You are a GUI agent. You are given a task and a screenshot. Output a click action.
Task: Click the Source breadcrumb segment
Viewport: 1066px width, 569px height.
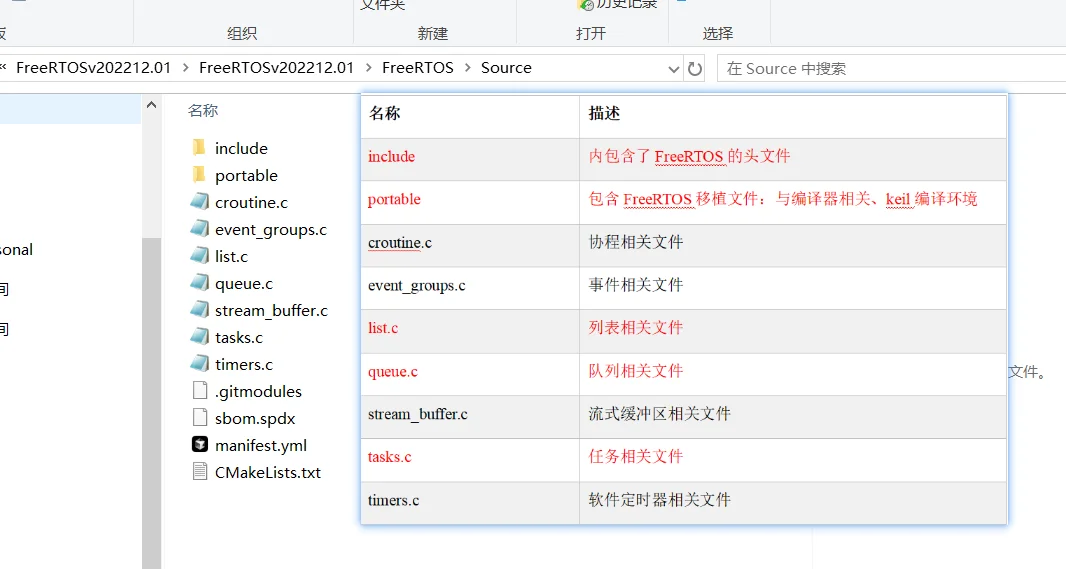[x=506, y=68]
